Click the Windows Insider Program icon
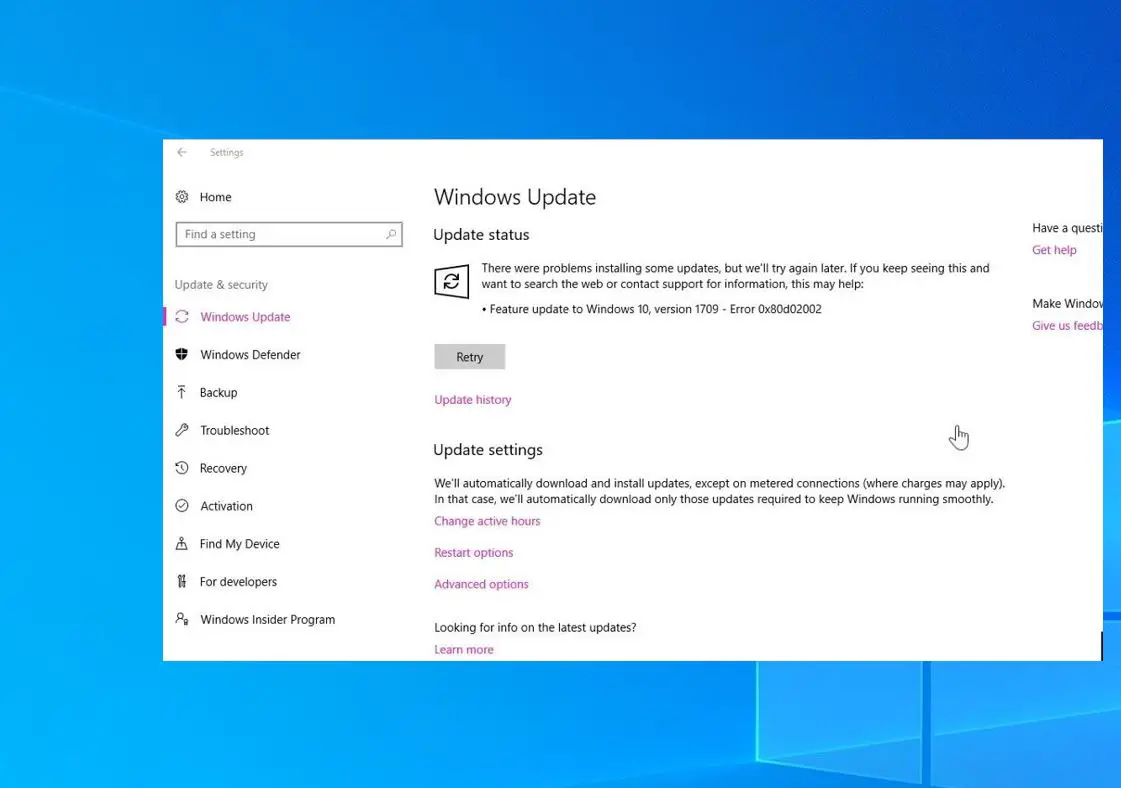The width and height of the screenshot is (1121, 788). tap(182, 619)
